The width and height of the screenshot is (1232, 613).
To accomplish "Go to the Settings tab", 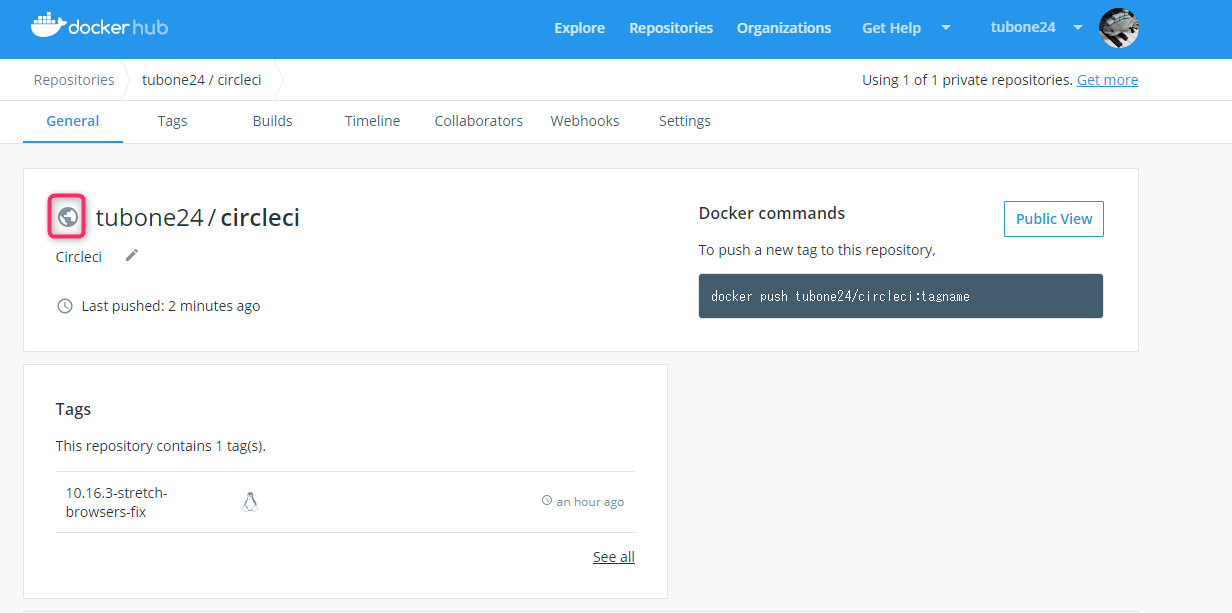I will [x=684, y=120].
